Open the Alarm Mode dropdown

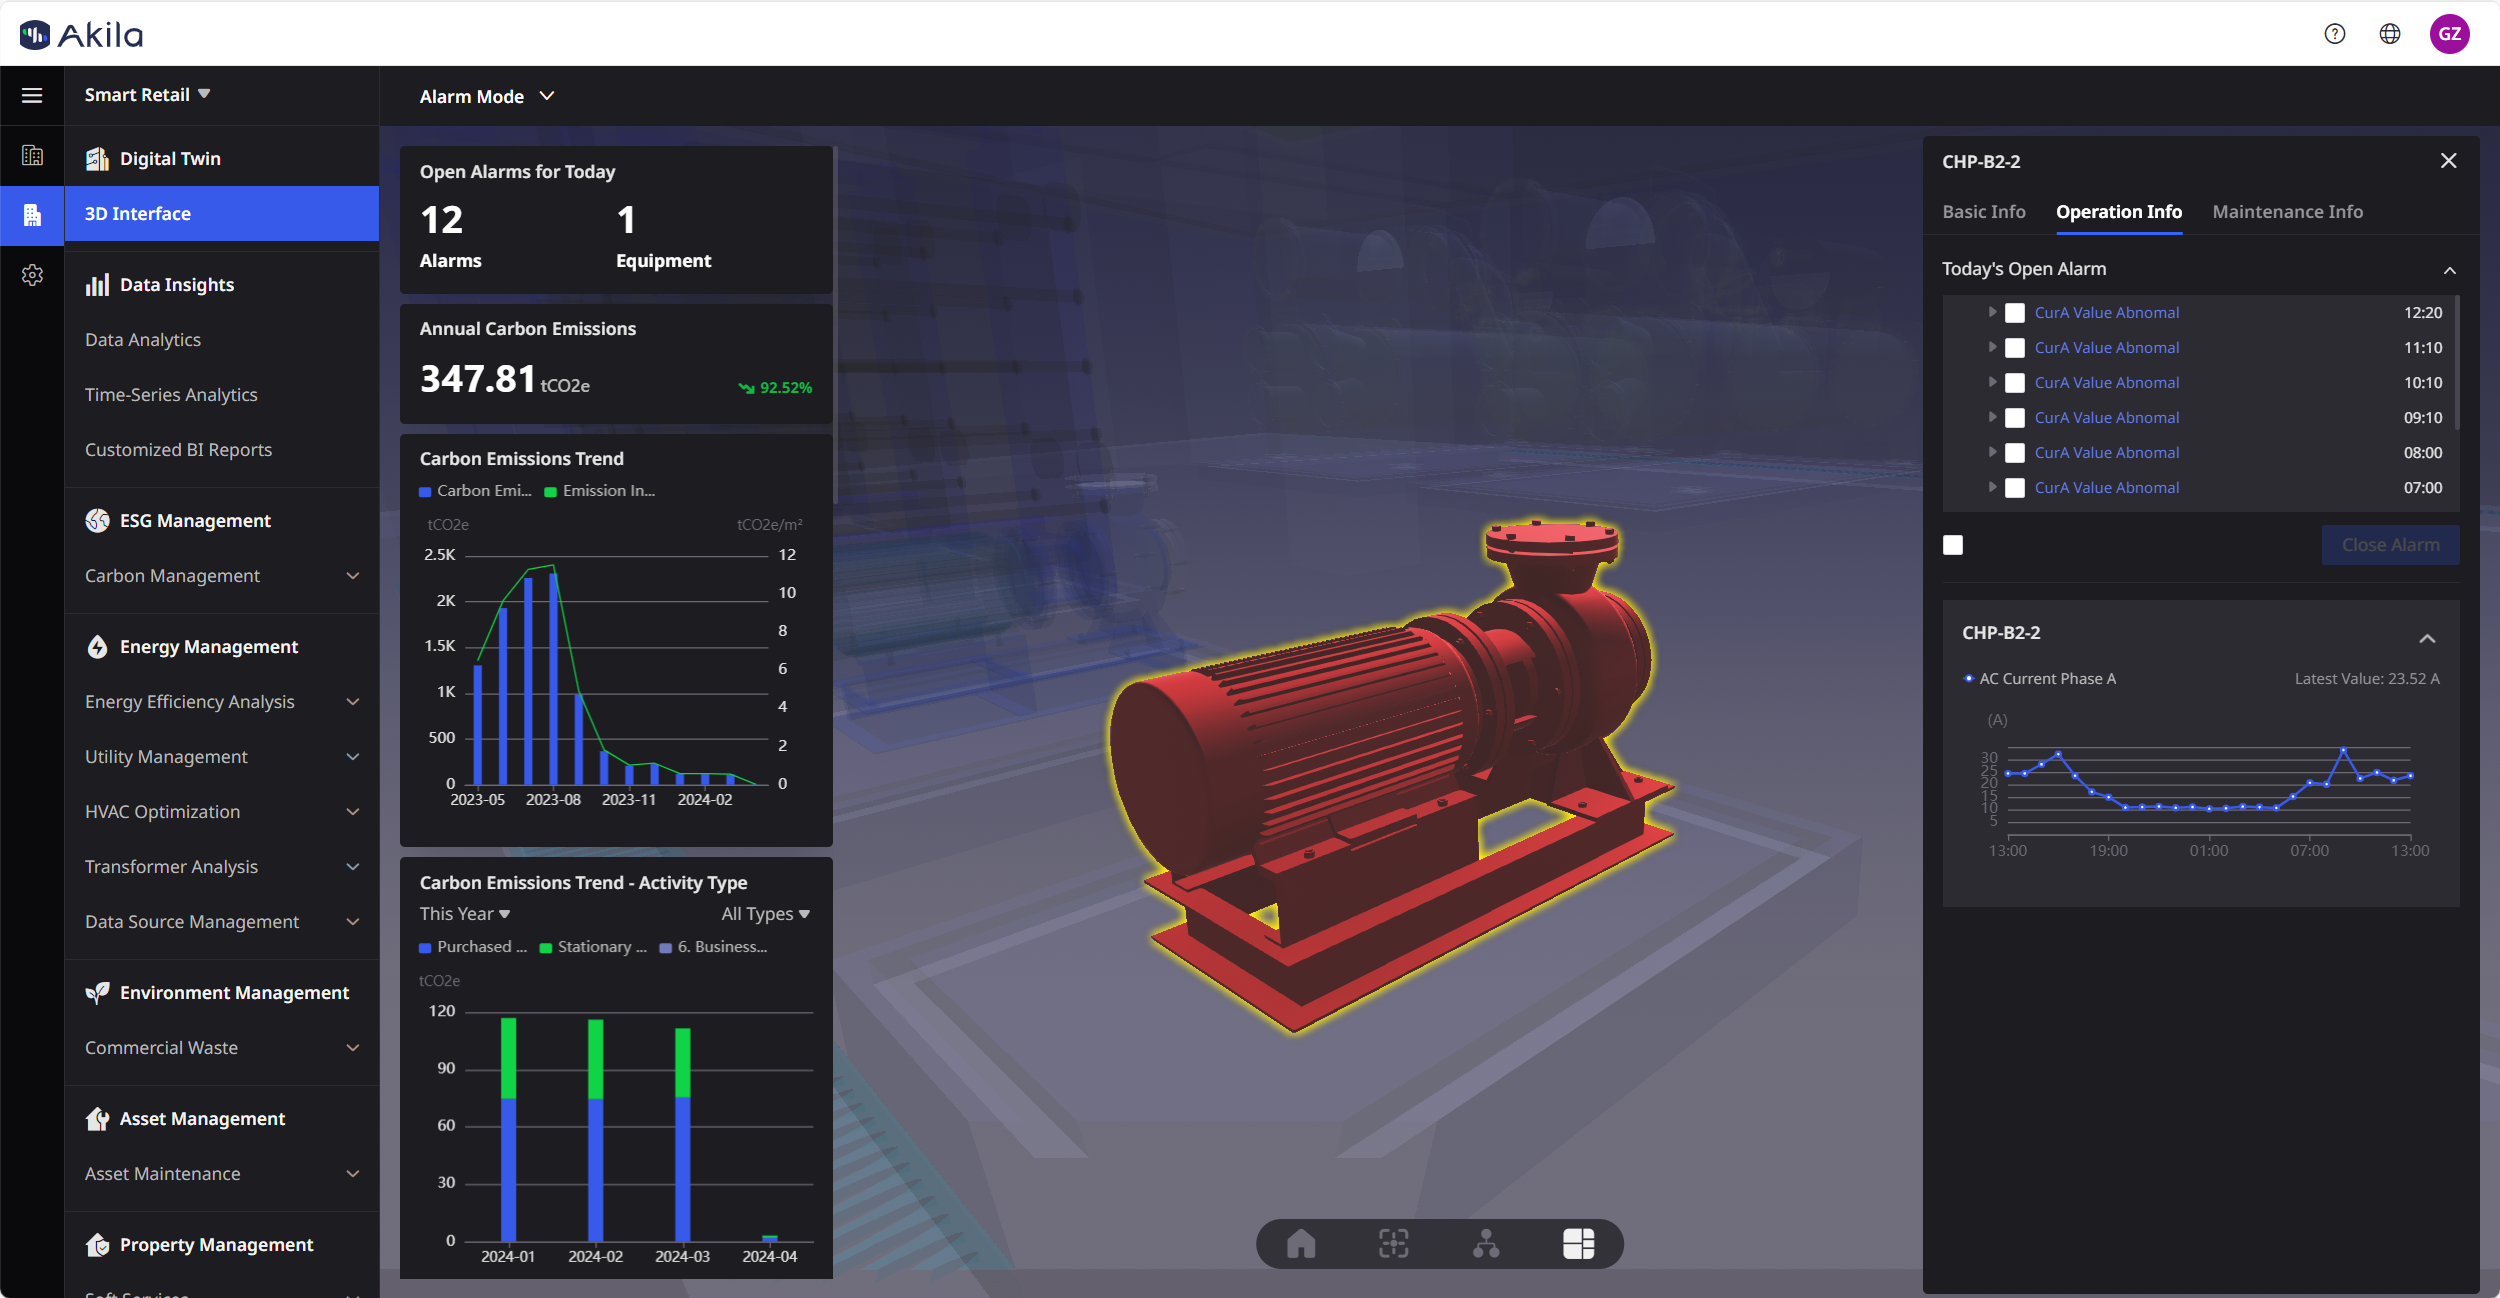pyautogui.click(x=487, y=97)
